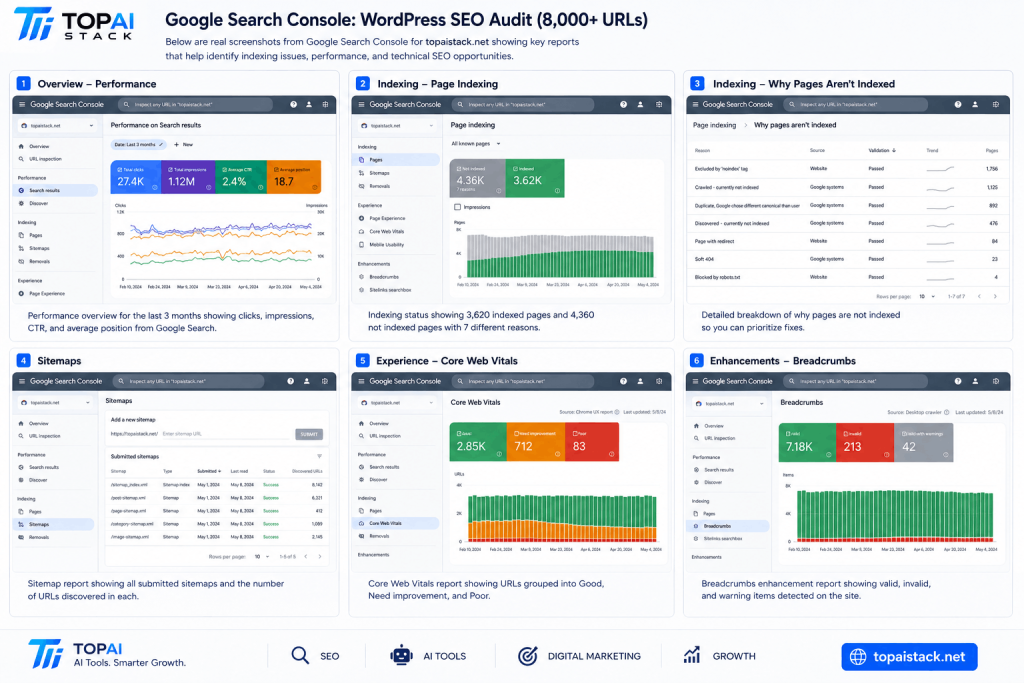1024x683 pixels.
Task: Open hamburger menu in Overview – Performance console
Action: point(22,104)
